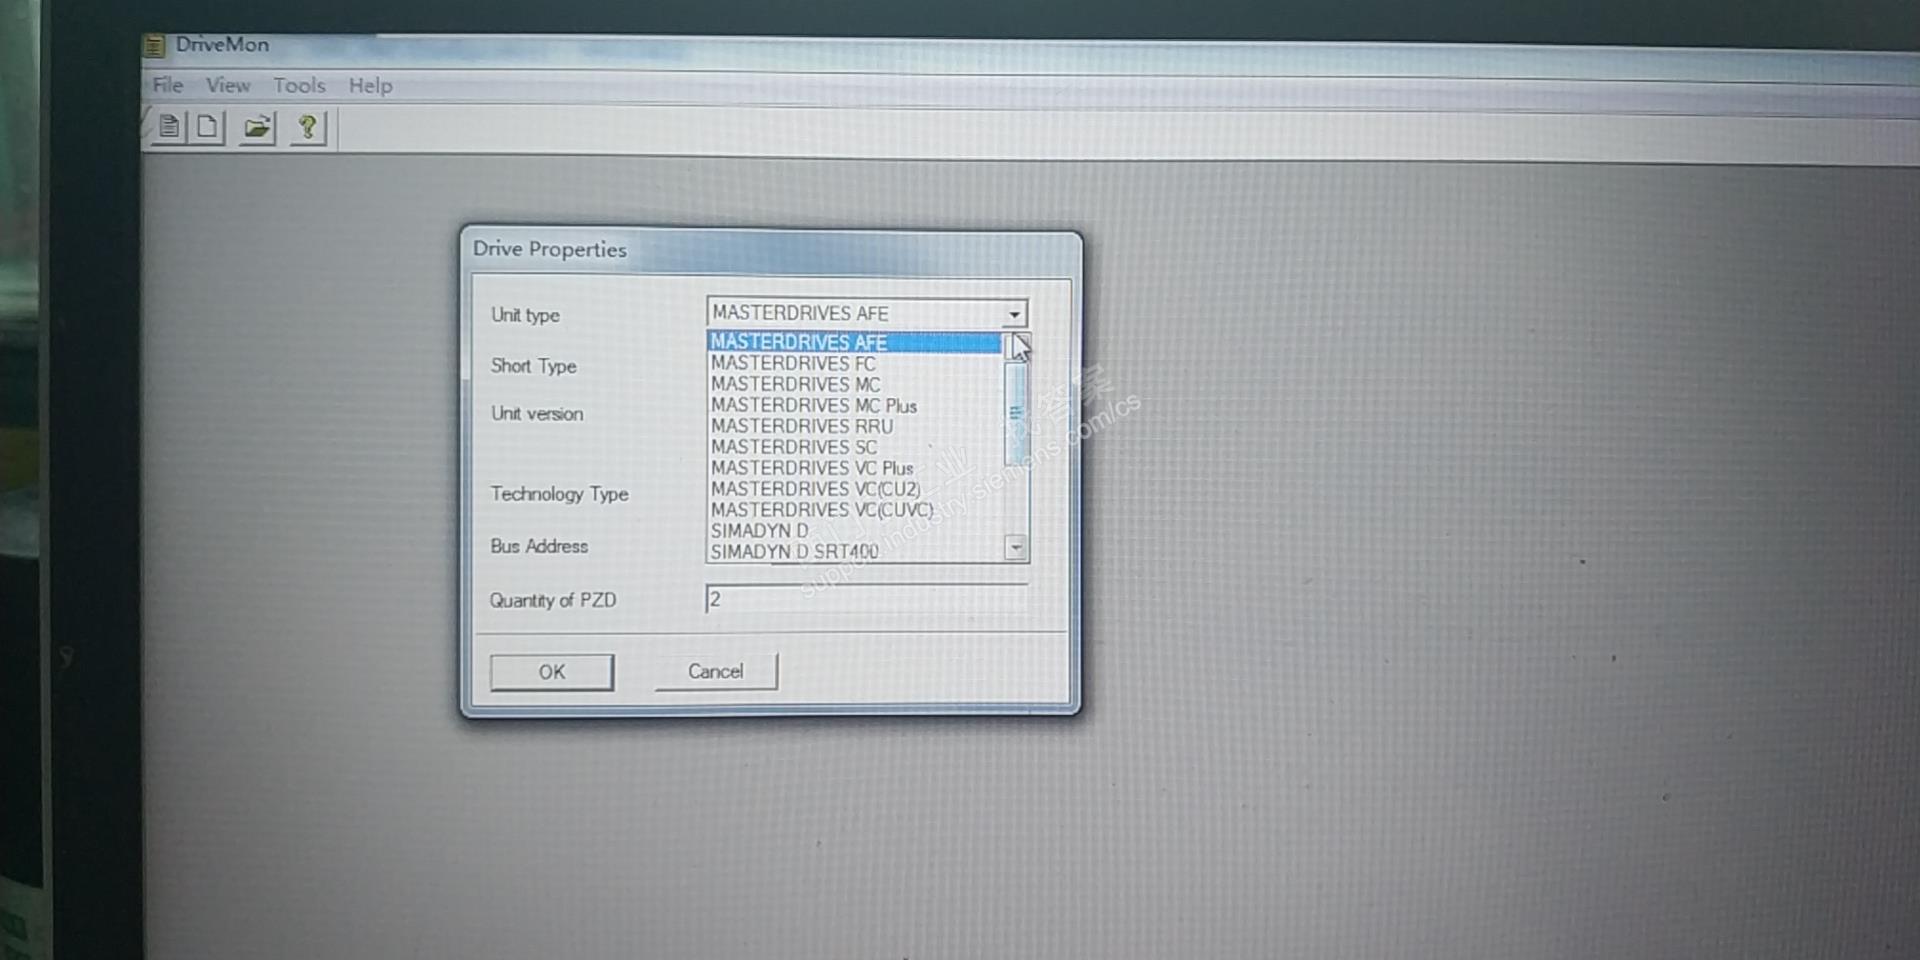Image resolution: width=1920 pixels, height=960 pixels.
Task: Select MASTERDRIVES AFE in the list
Action: pyautogui.click(x=854, y=342)
